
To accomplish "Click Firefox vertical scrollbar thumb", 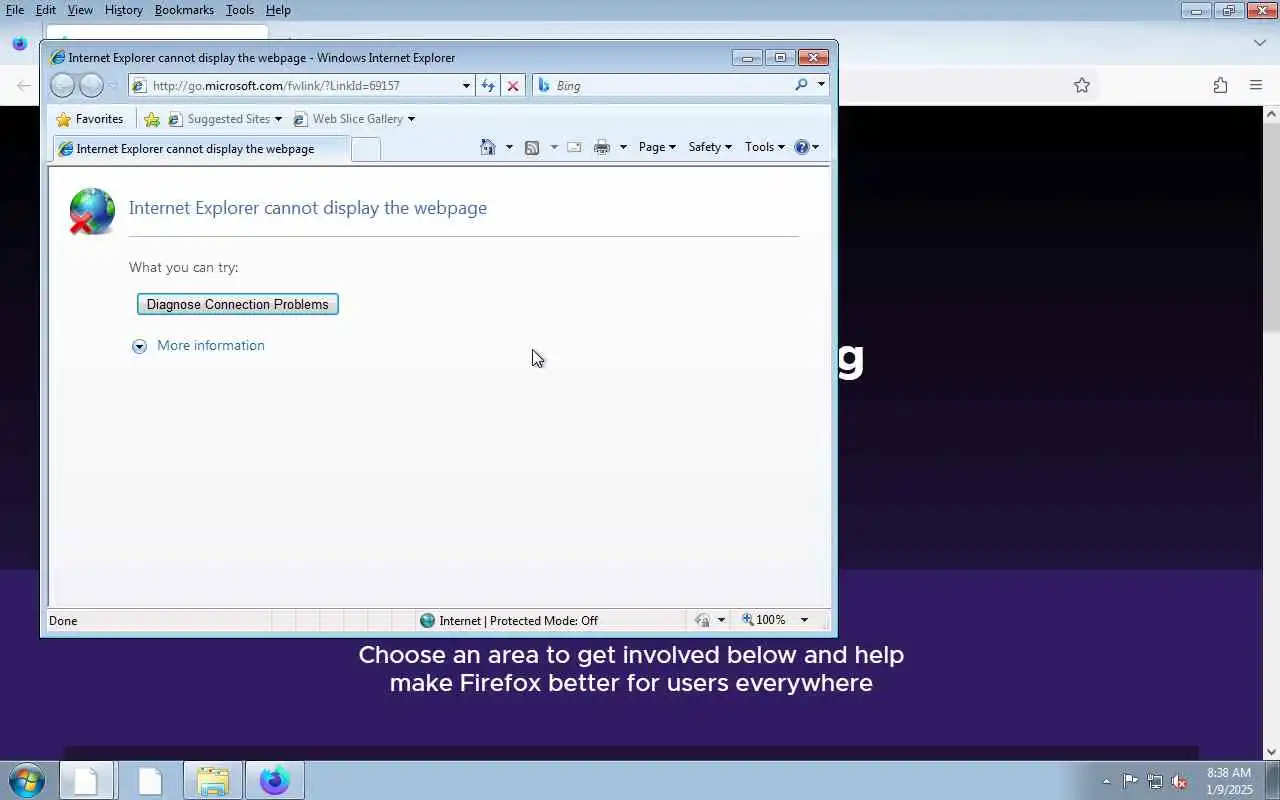I will pyautogui.click(x=1272, y=227).
